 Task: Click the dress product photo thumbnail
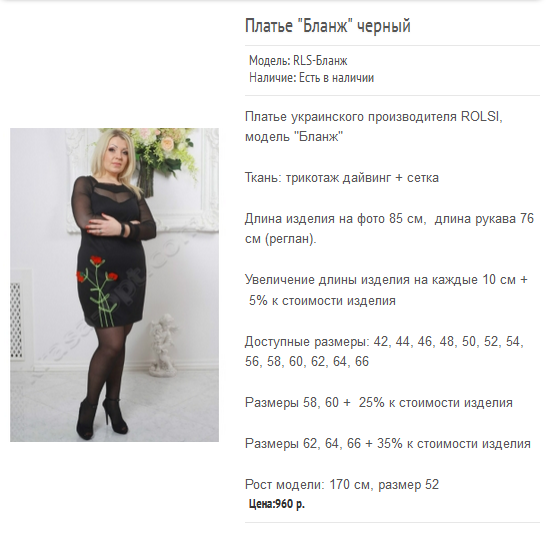[114, 284]
